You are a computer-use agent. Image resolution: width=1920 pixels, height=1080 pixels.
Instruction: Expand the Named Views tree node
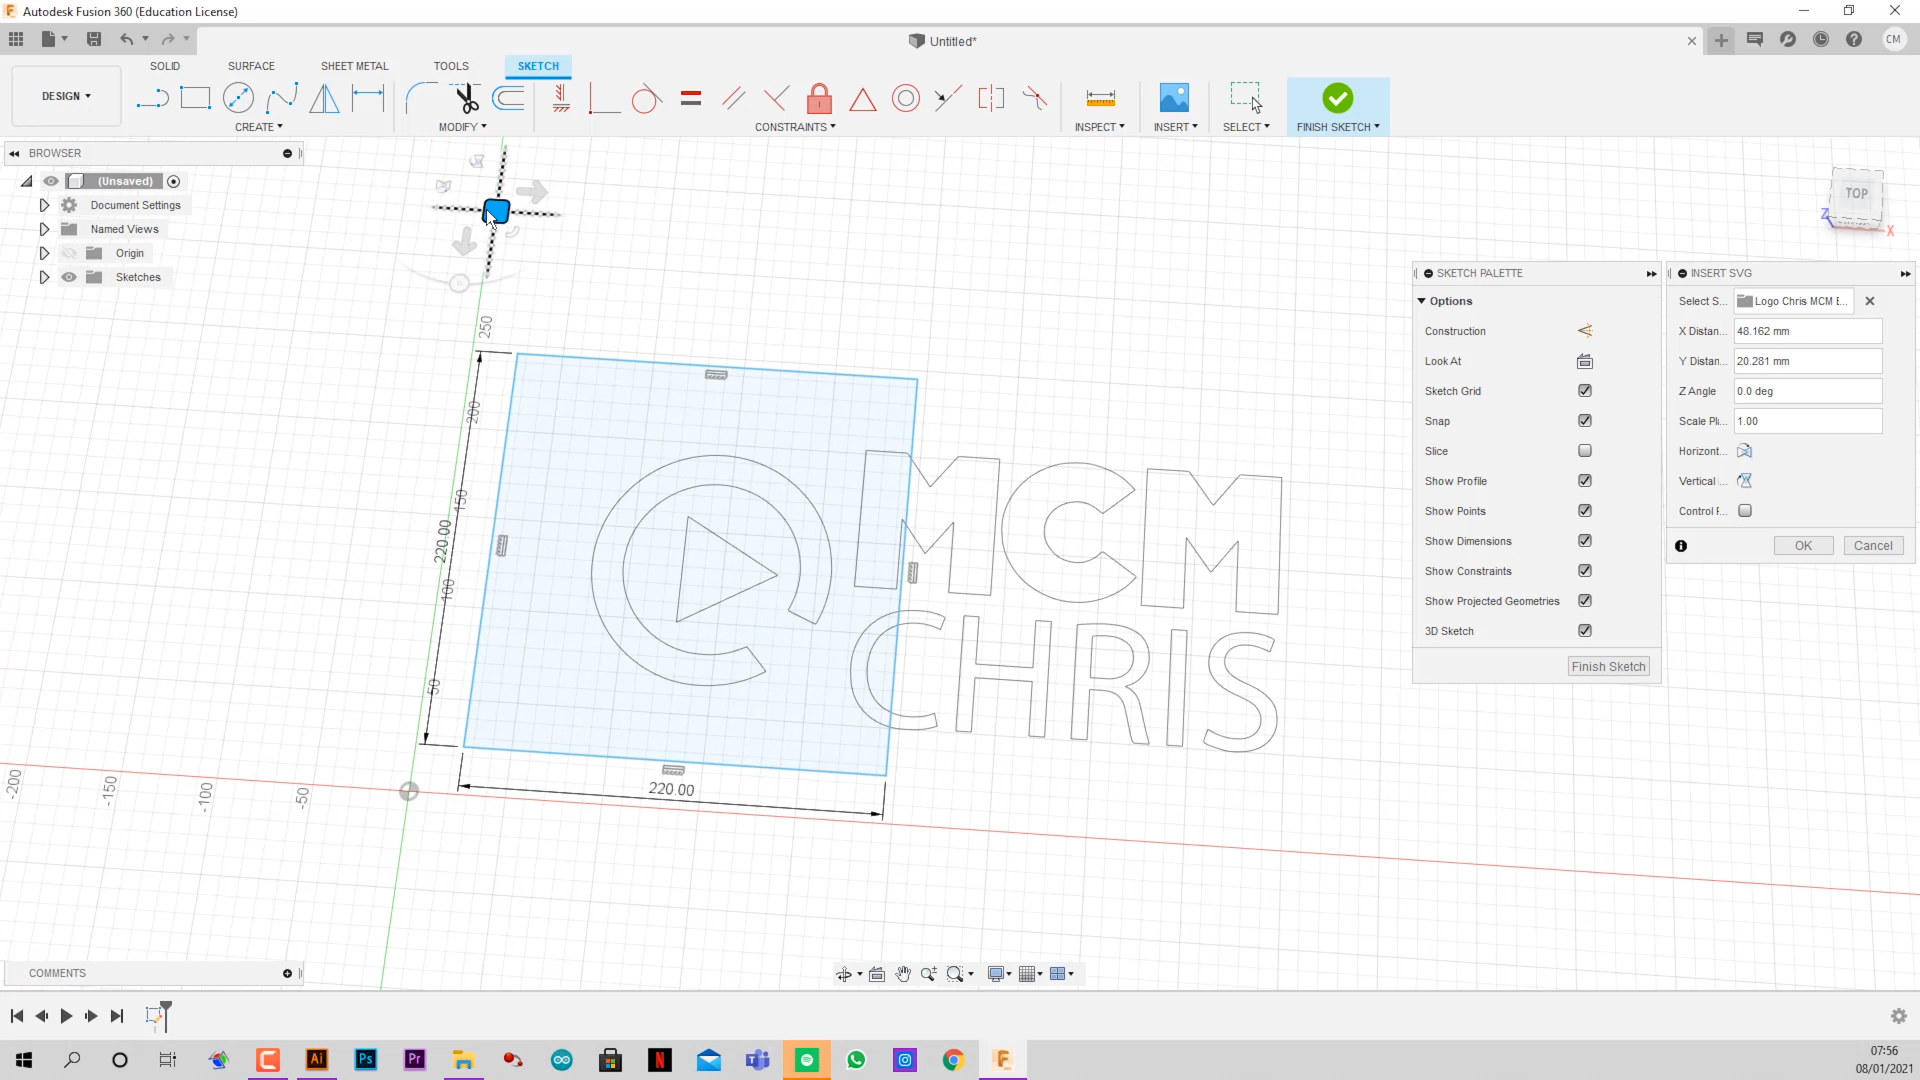44,229
